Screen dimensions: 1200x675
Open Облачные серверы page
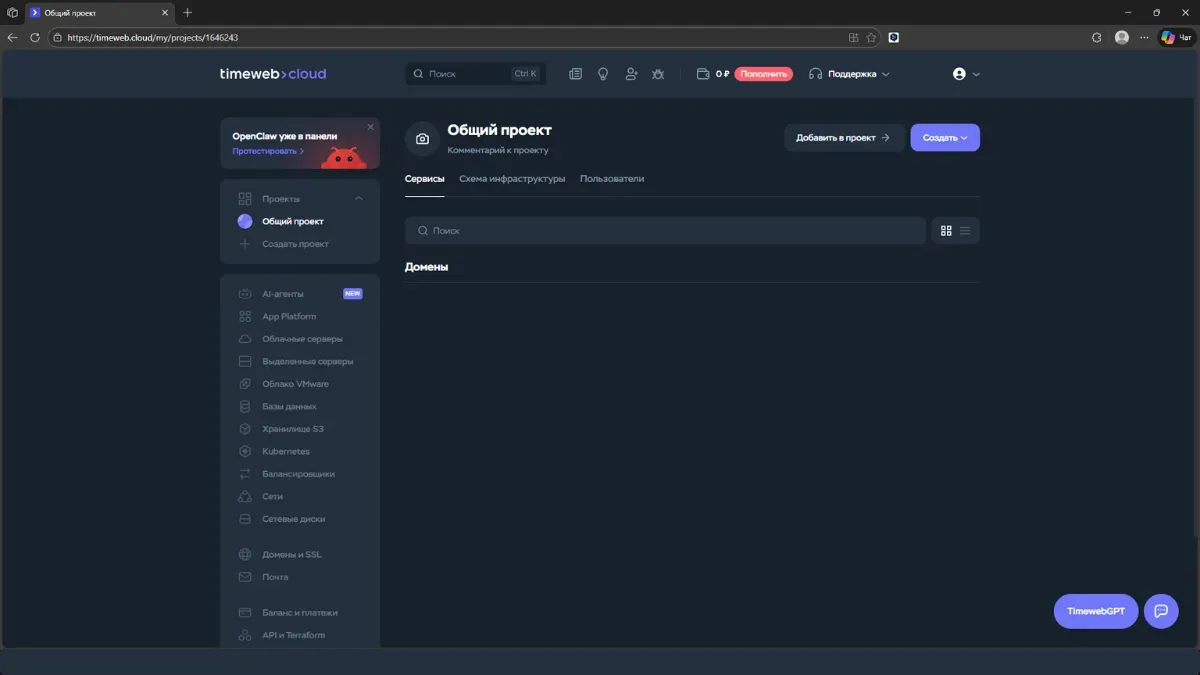(x=299, y=338)
